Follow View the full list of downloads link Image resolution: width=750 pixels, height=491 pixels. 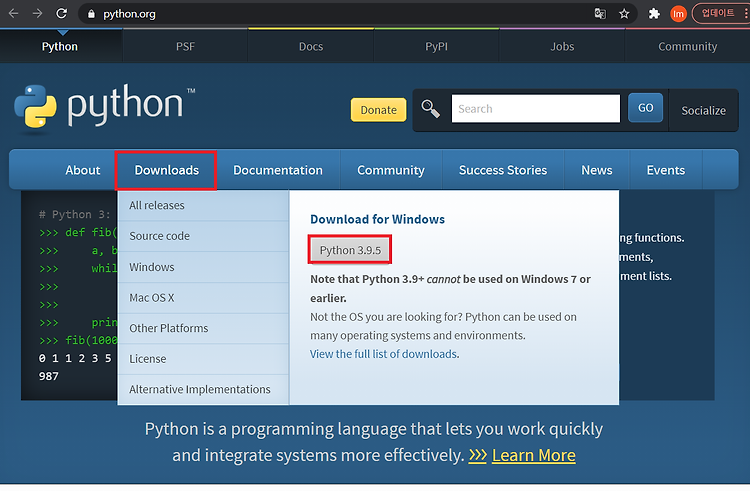coord(384,354)
